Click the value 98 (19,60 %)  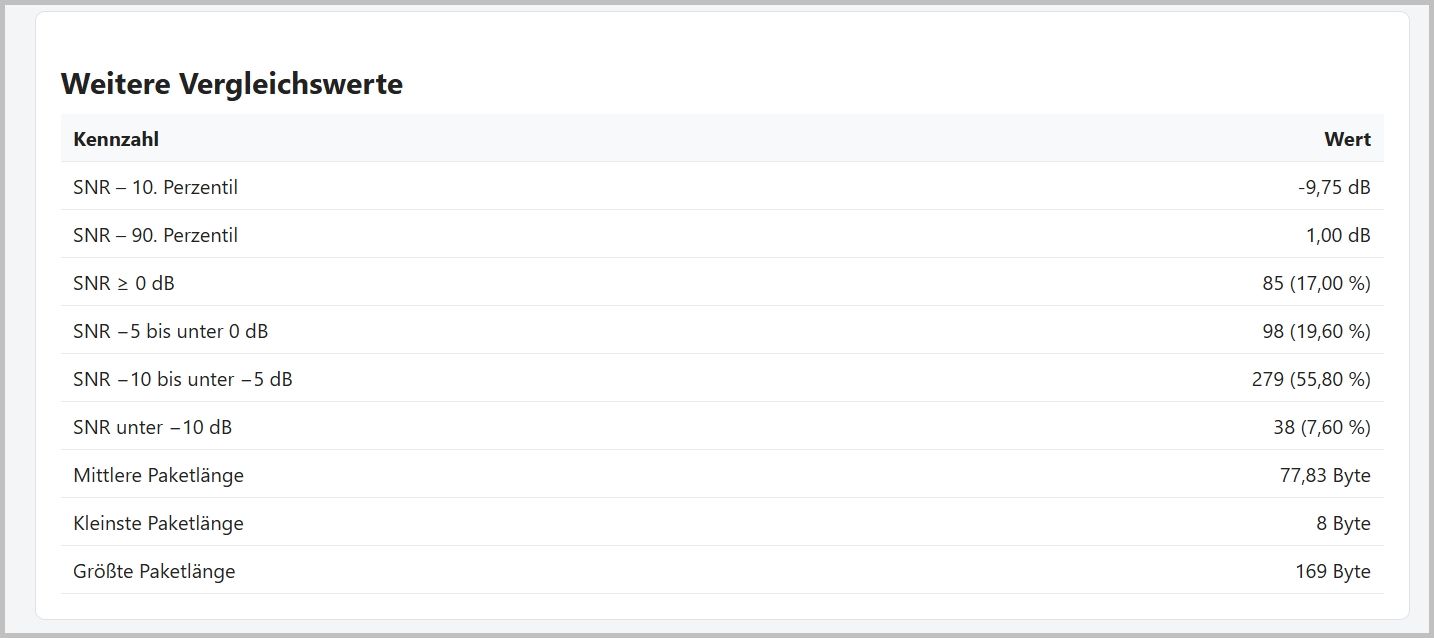pyautogui.click(x=1316, y=331)
